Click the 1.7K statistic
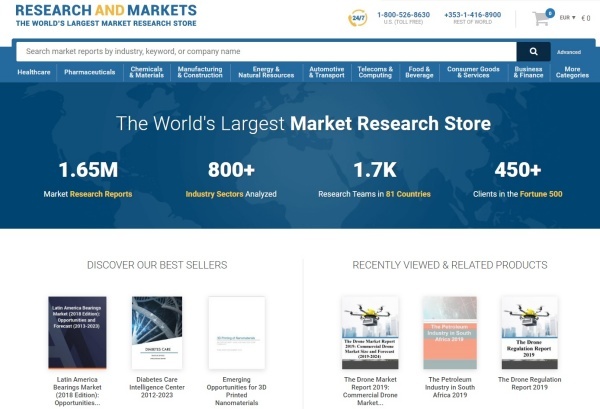Image resolution: width=600 pixels, height=409 pixels. pyautogui.click(x=375, y=170)
